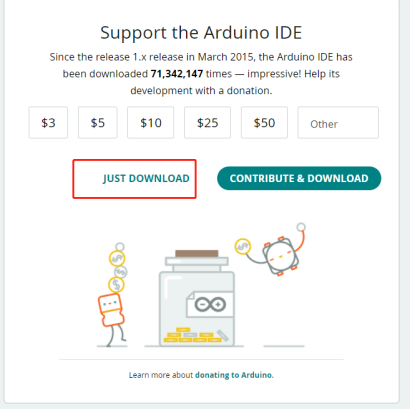This screenshot has height=410, width=410.
Task: Choose the $50 donation amount
Action: pyautogui.click(x=264, y=123)
